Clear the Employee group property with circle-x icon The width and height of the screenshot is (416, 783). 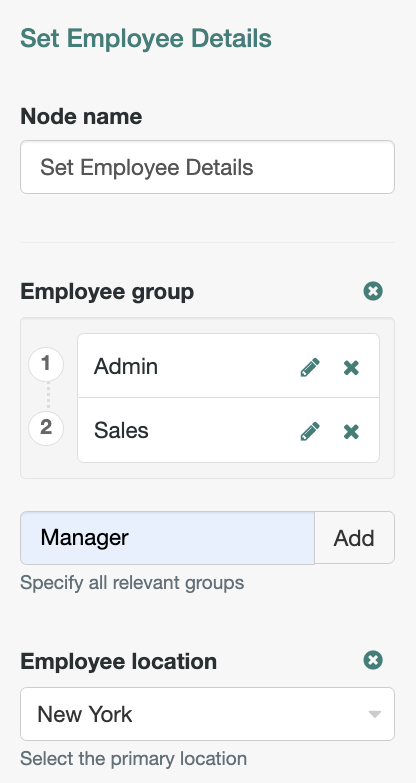pyautogui.click(x=373, y=291)
